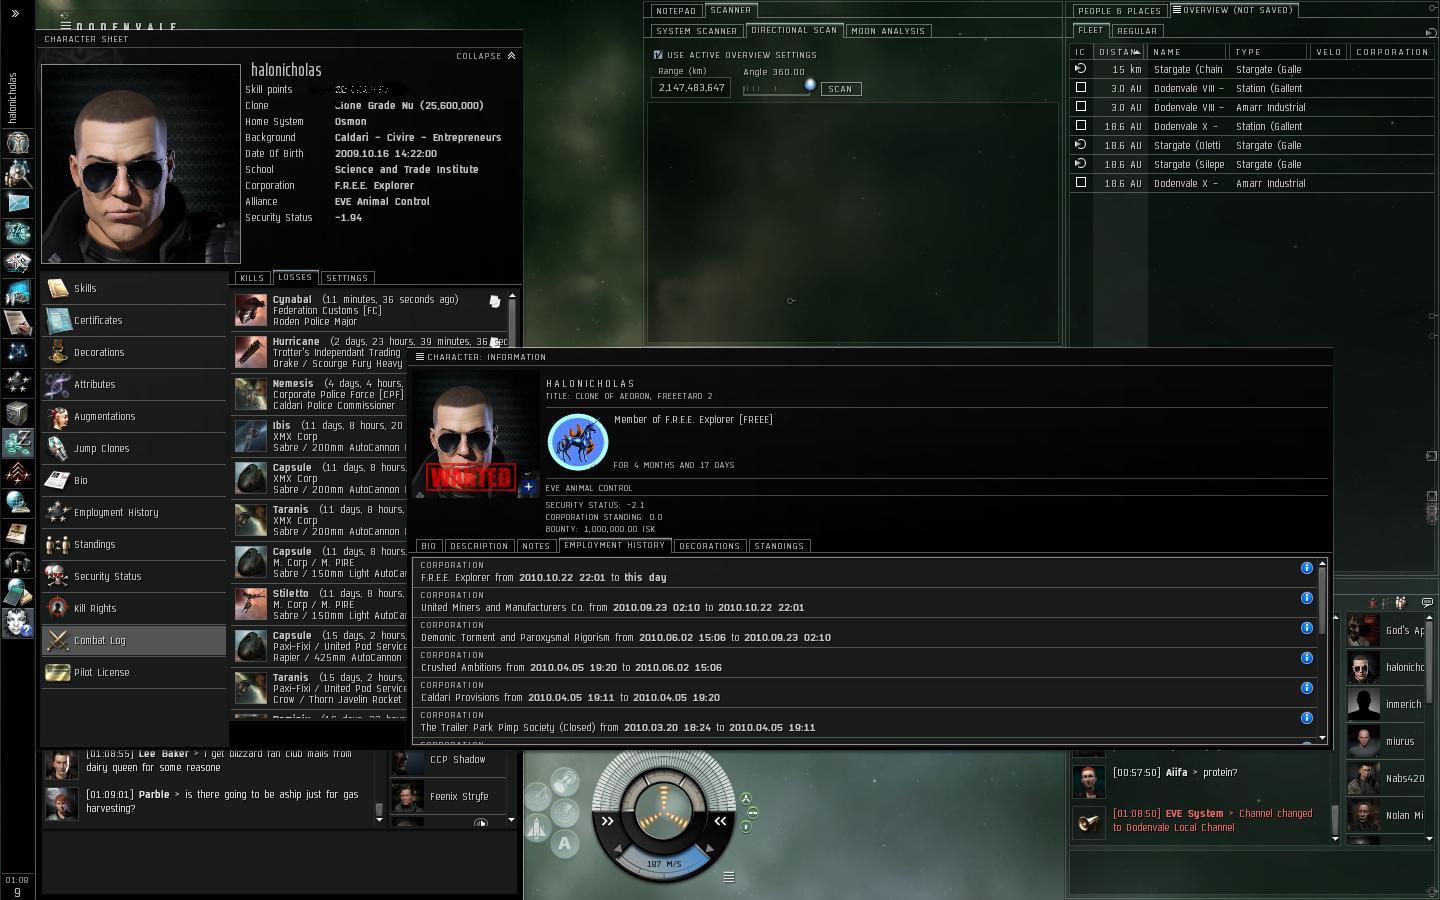This screenshot has height=900, width=1440.
Task: Open the Character Information window menu icon
Action: [x=420, y=356]
